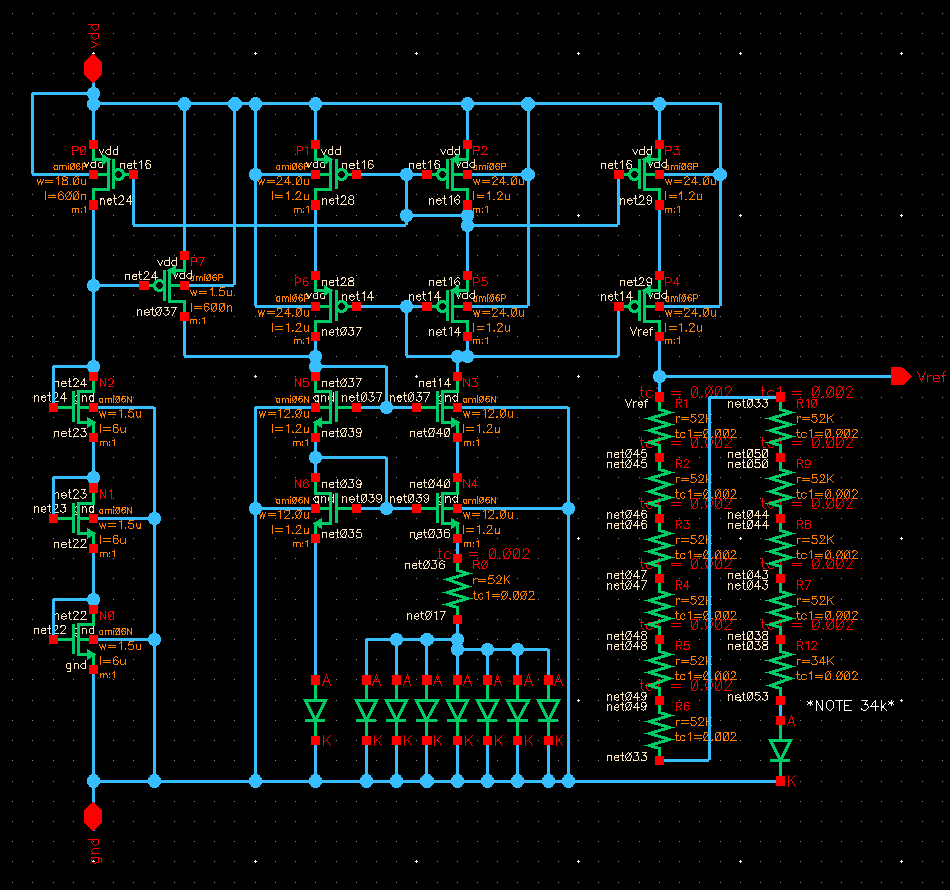Select the diode below resistor R12
Image resolution: width=950 pixels, height=890 pixels.
coord(781,750)
